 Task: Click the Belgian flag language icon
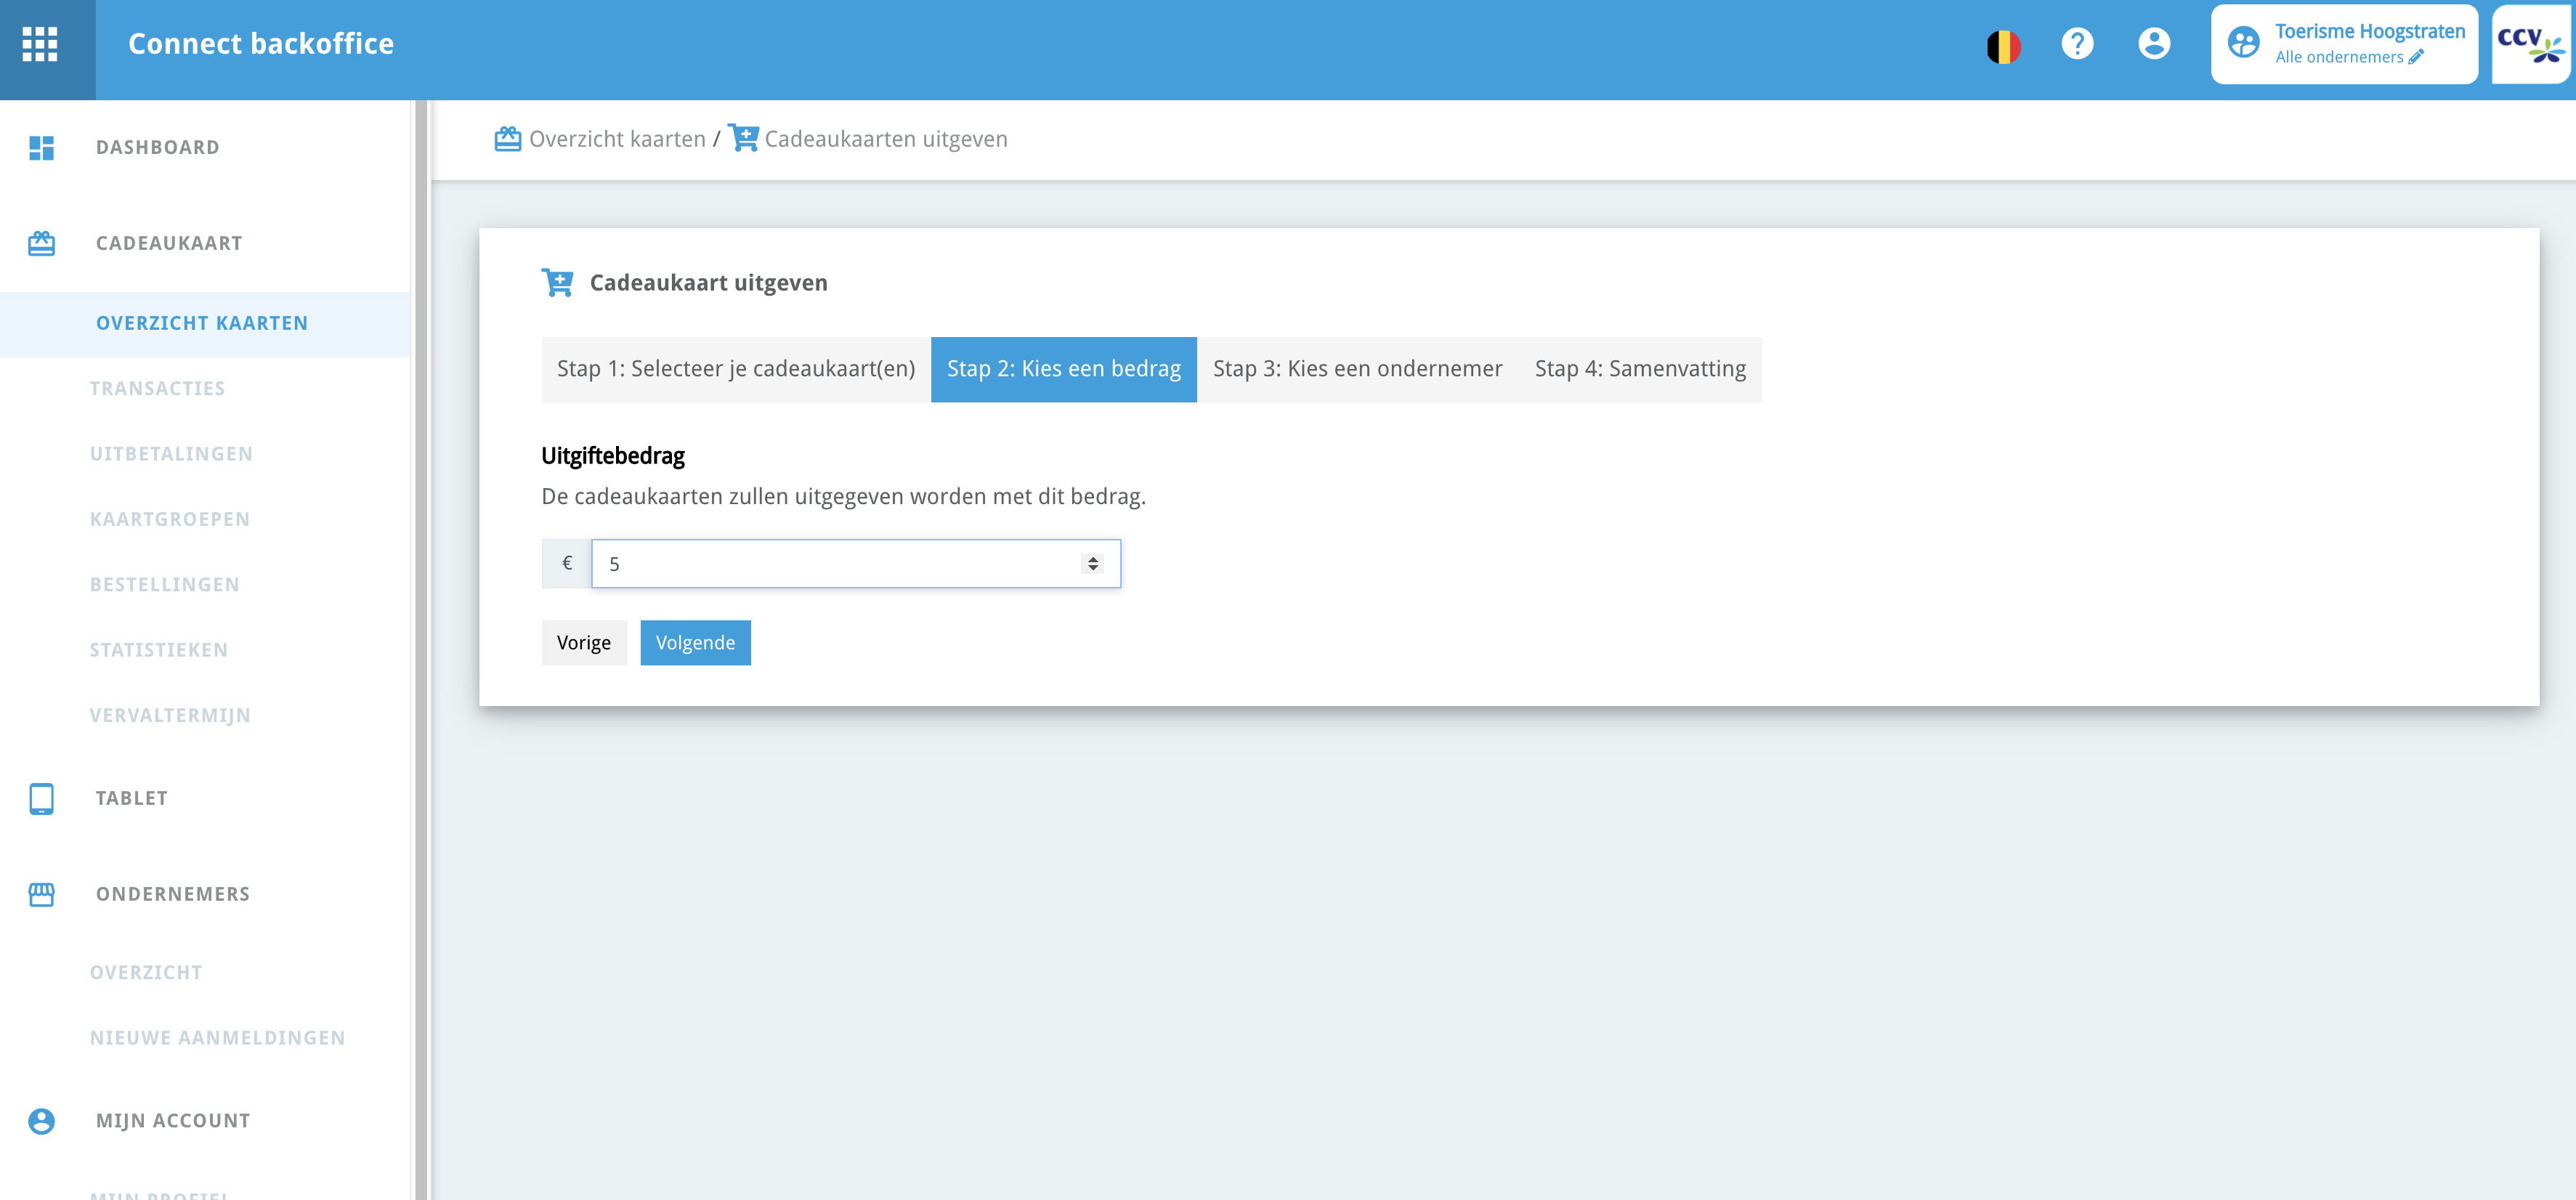(x=2003, y=46)
